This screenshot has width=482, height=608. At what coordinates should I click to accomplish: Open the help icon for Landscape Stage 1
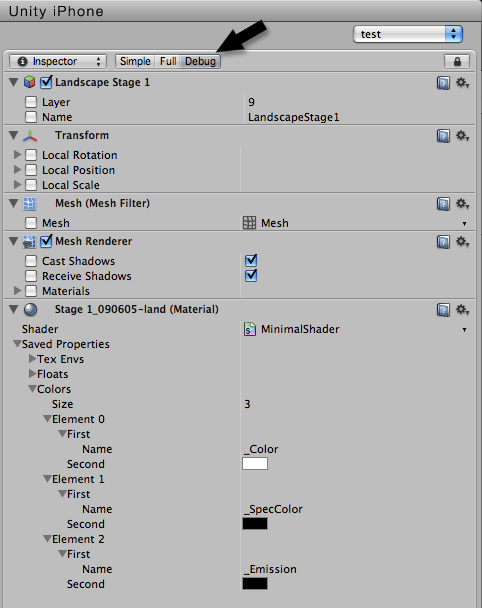(x=443, y=83)
